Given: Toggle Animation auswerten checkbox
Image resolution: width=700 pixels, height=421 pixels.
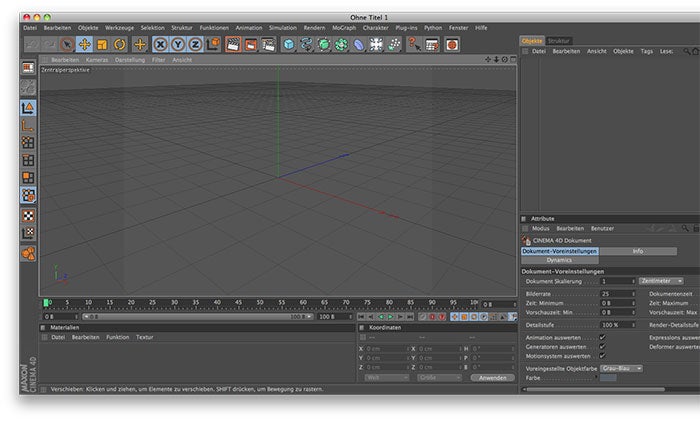Looking at the screenshot, I should (602, 337).
